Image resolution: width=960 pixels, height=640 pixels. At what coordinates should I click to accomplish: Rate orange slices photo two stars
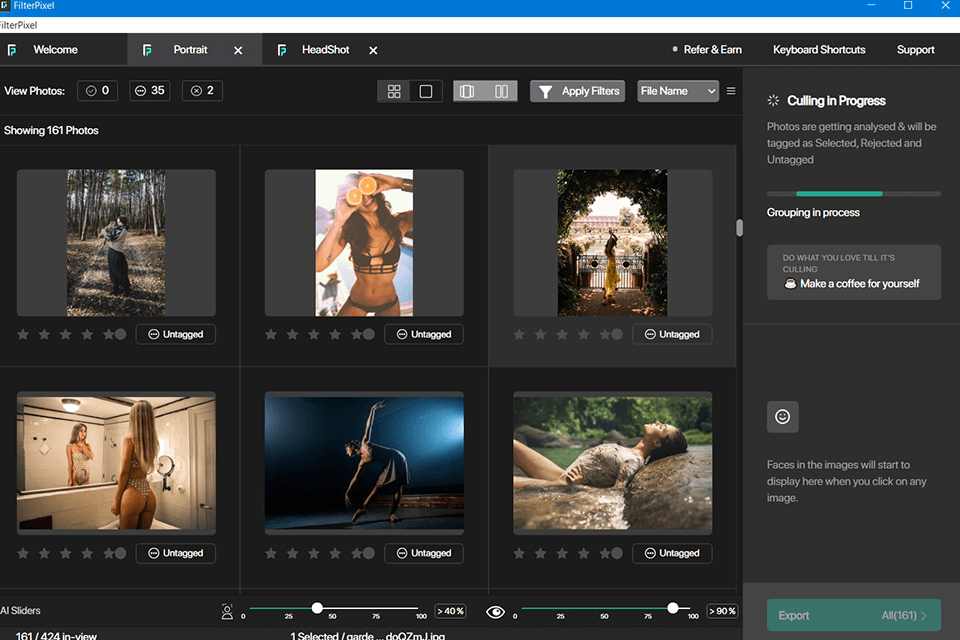click(293, 334)
